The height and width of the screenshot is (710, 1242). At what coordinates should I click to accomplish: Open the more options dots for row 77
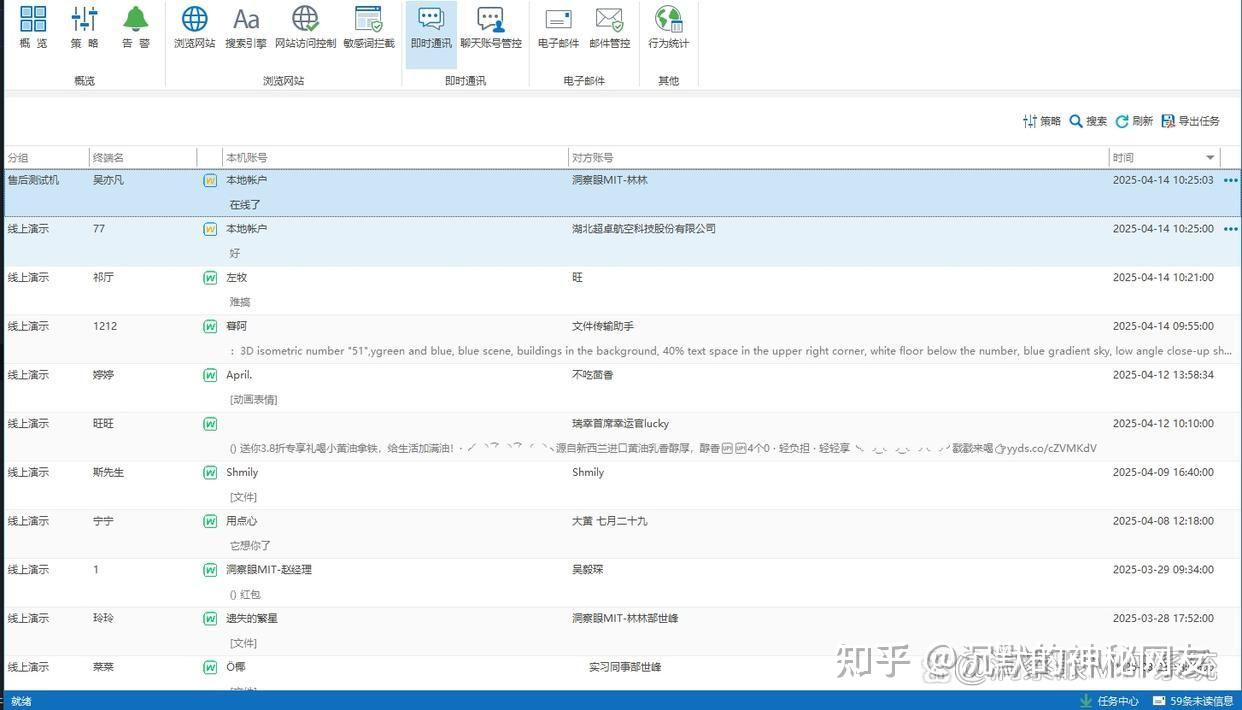pyautogui.click(x=1231, y=229)
